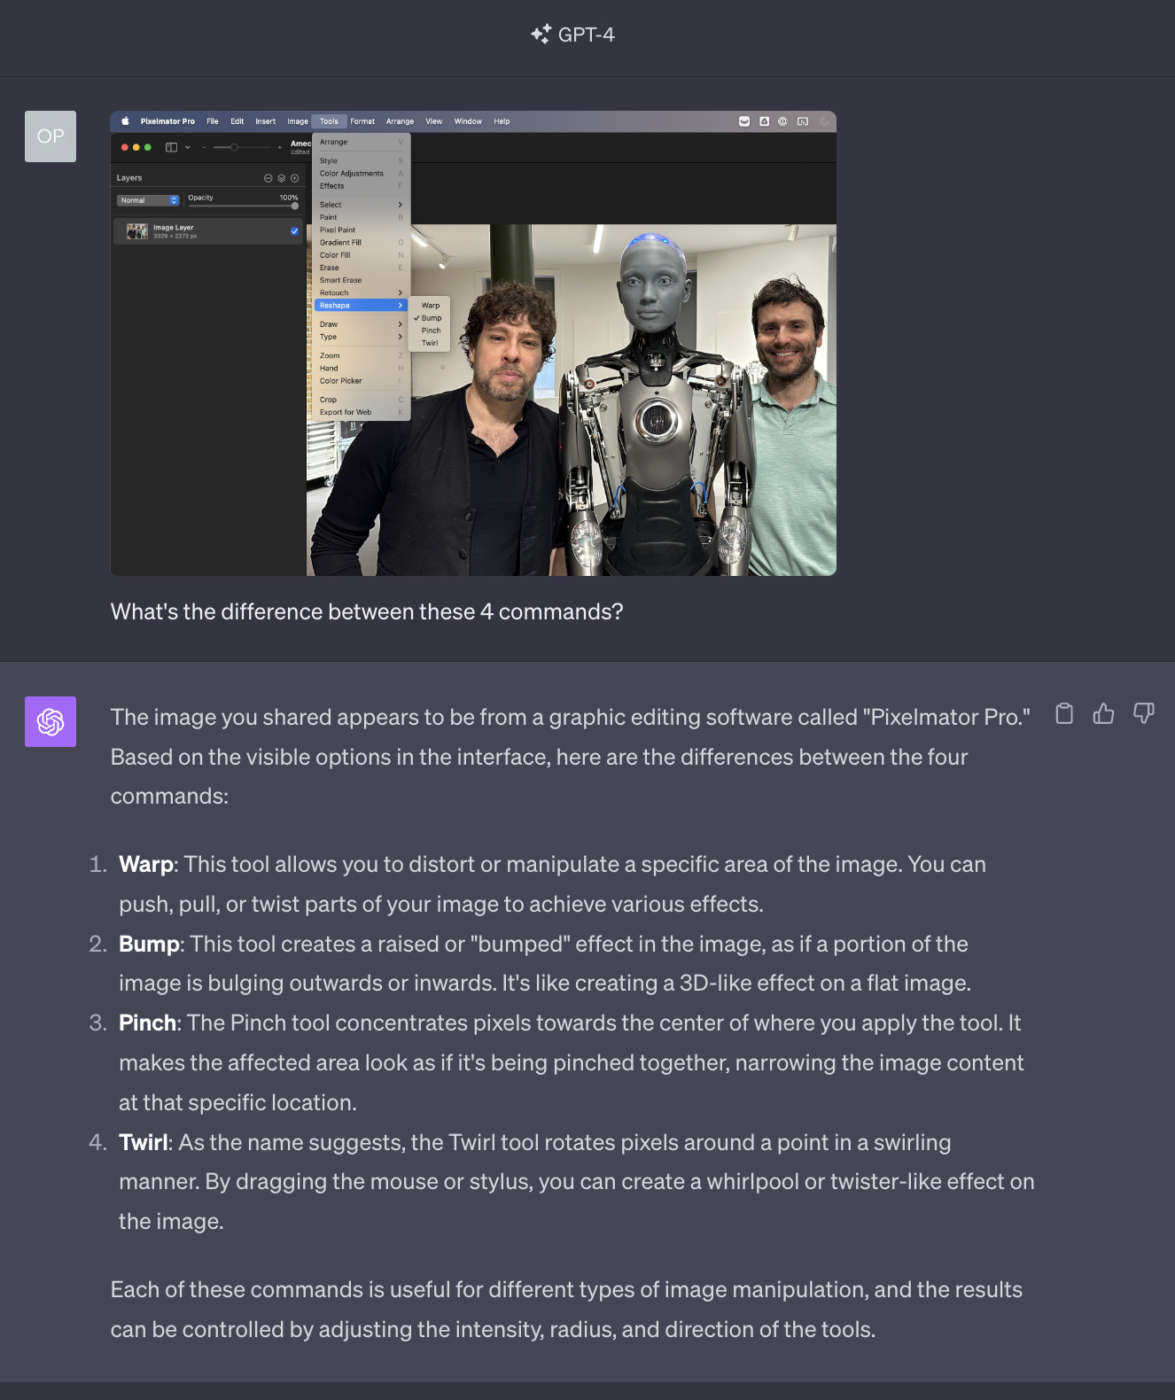The height and width of the screenshot is (1400, 1175).
Task: Click the gray OP user avatar
Action: (x=50, y=136)
